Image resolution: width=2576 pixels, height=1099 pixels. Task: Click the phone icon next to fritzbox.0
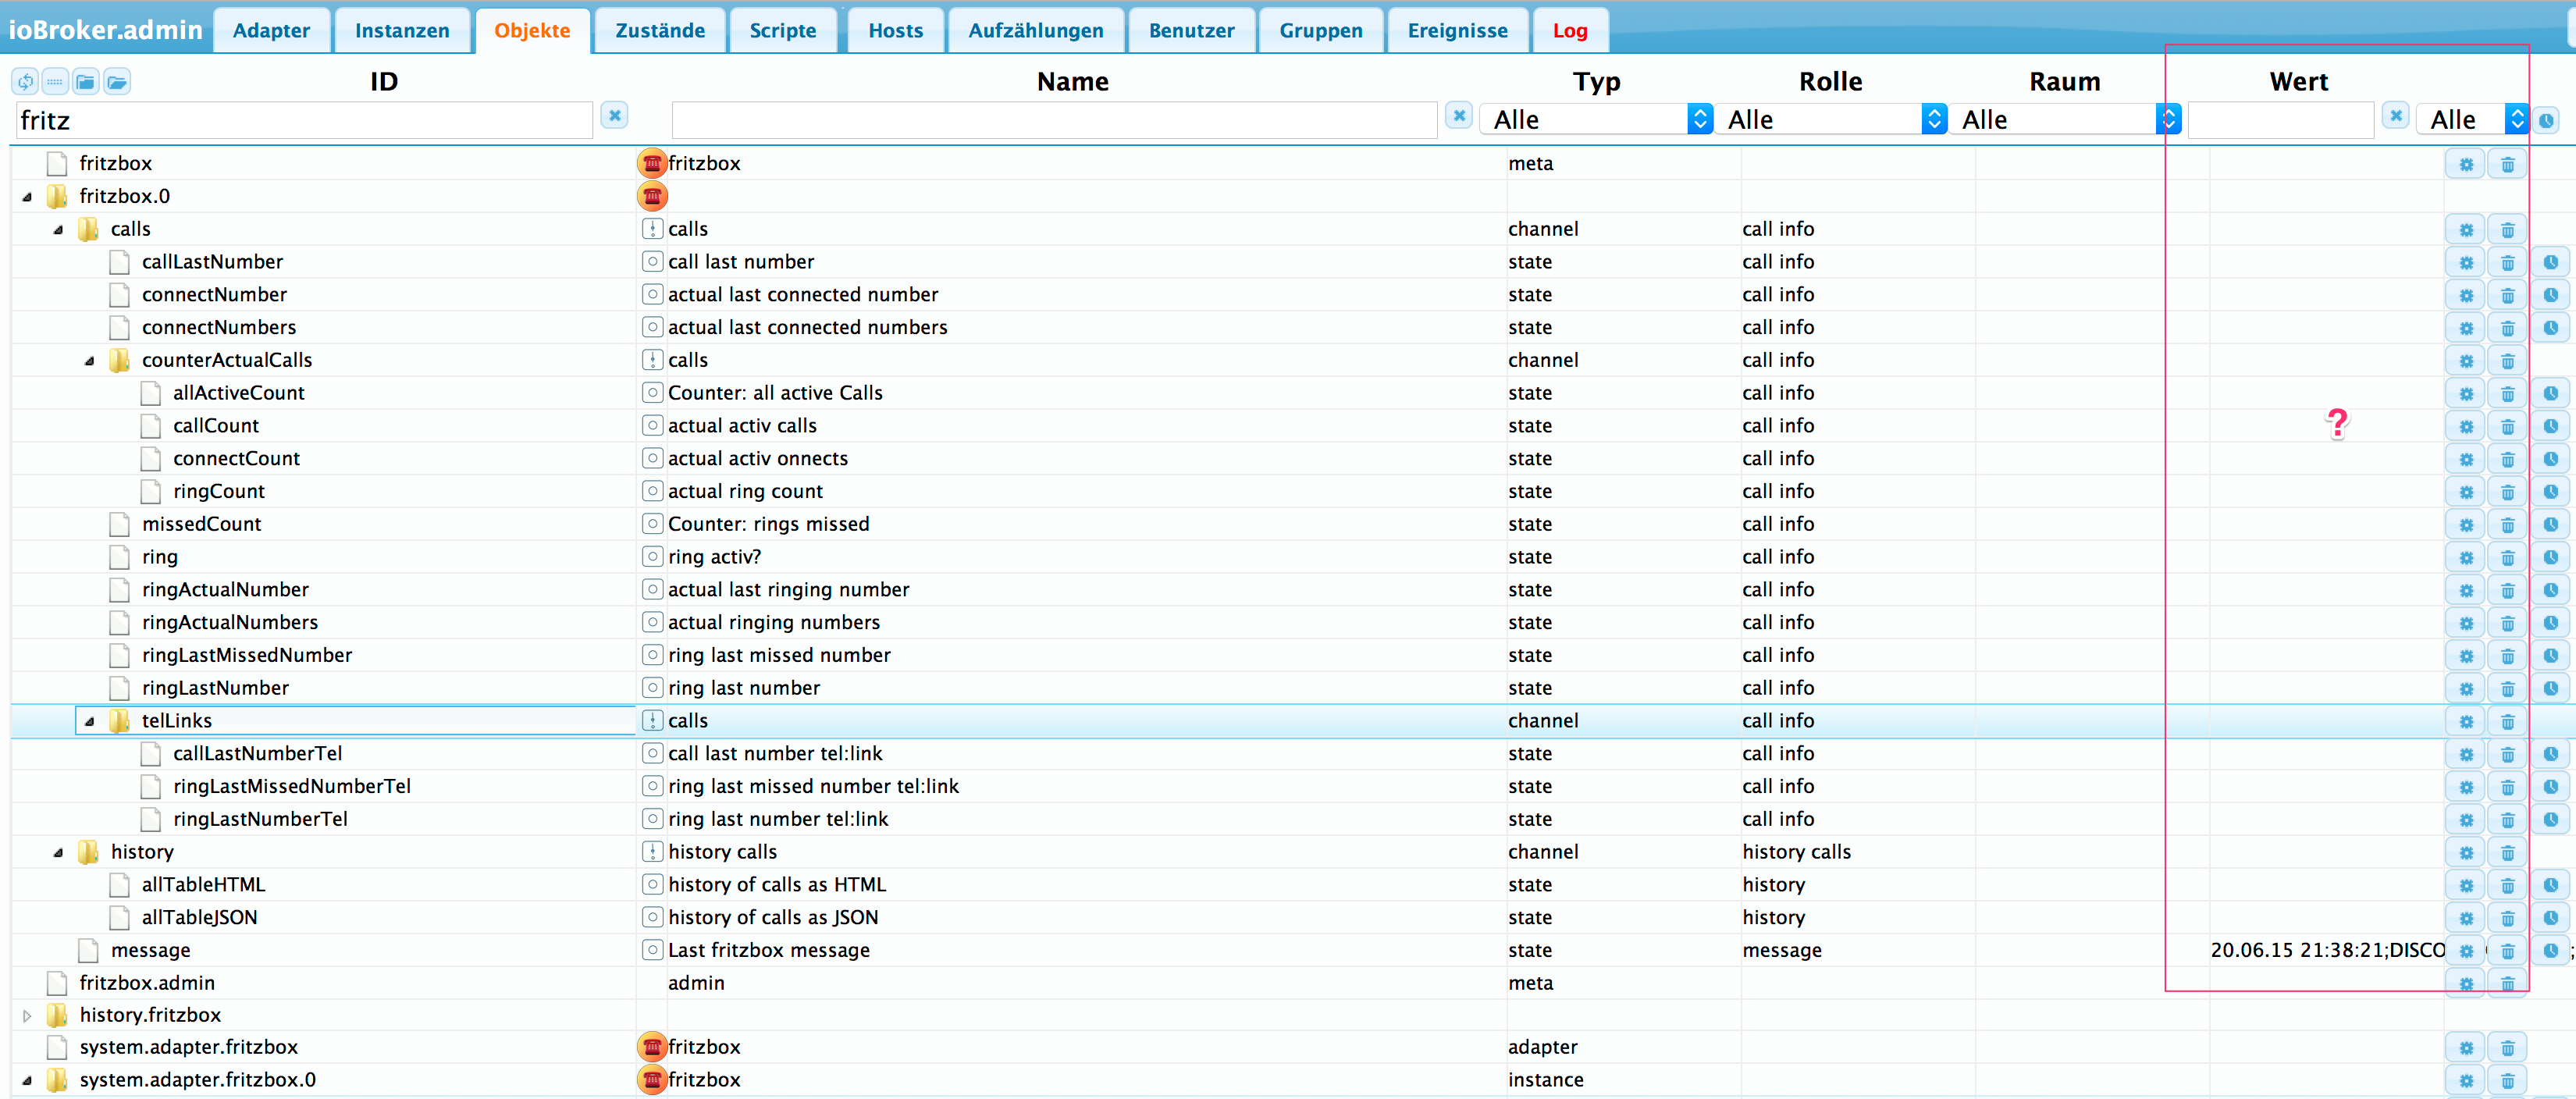pos(652,196)
